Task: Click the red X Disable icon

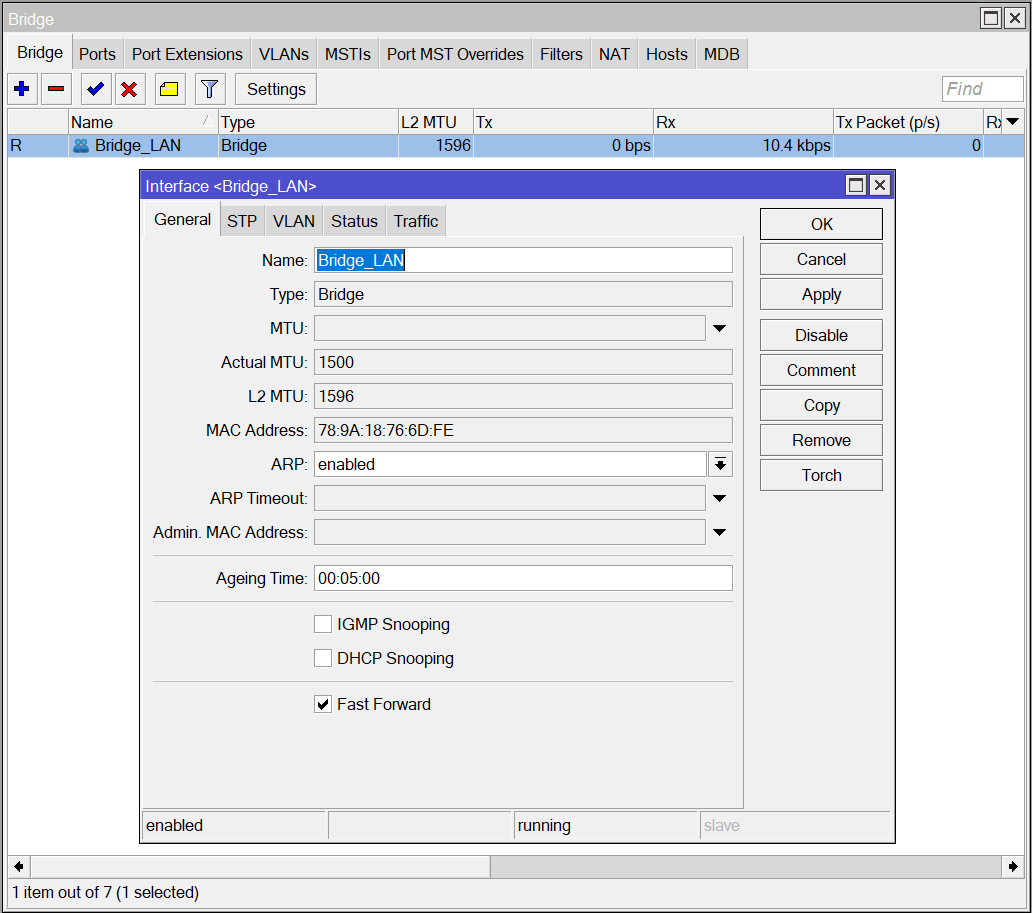Action: (129, 89)
